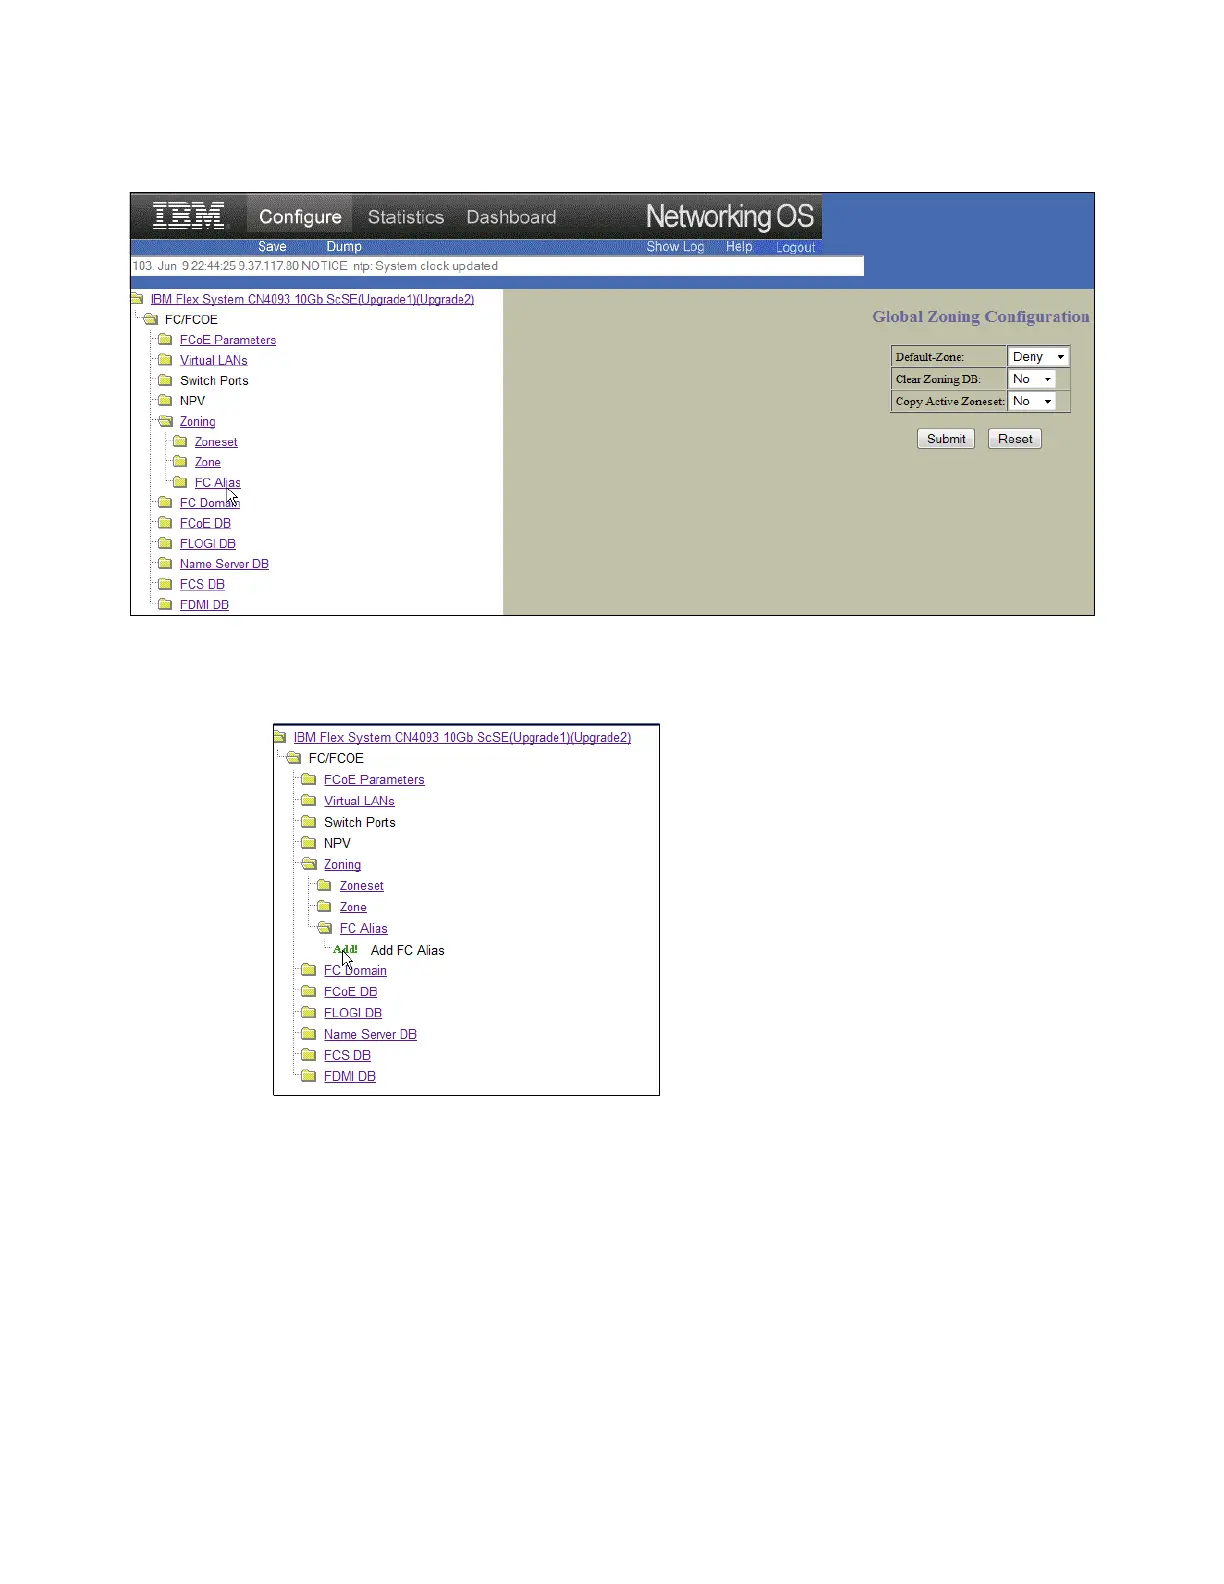1224x1584 pixels.
Task: Click the folder icon beside Switch Ports, upper tree
Action: point(166,380)
